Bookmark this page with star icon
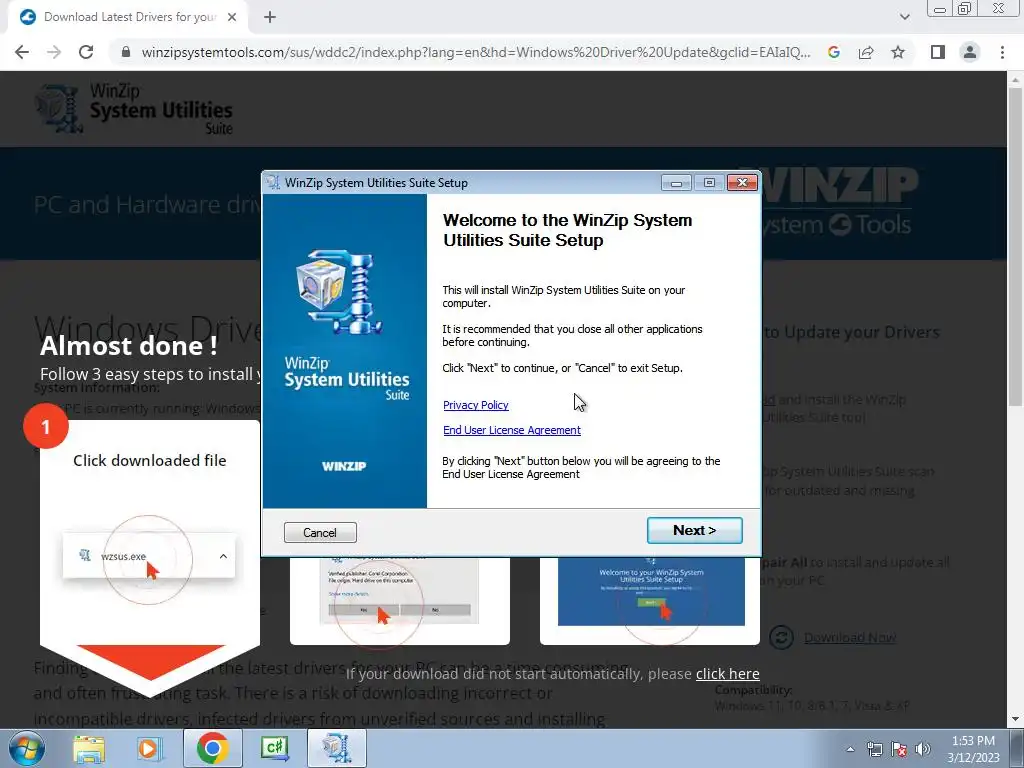Image resolution: width=1024 pixels, height=768 pixels. click(898, 52)
